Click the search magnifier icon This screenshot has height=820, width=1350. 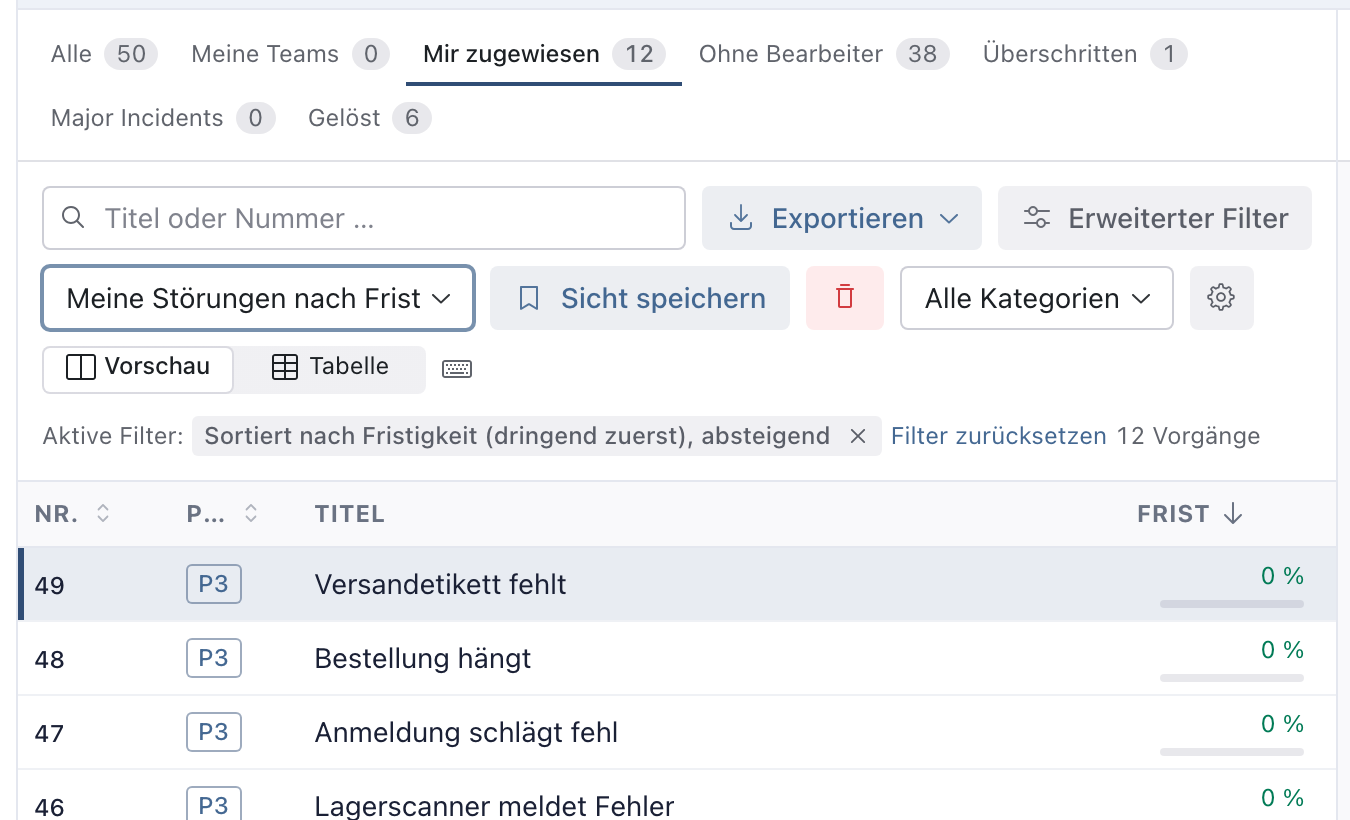click(x=73, y=218)
